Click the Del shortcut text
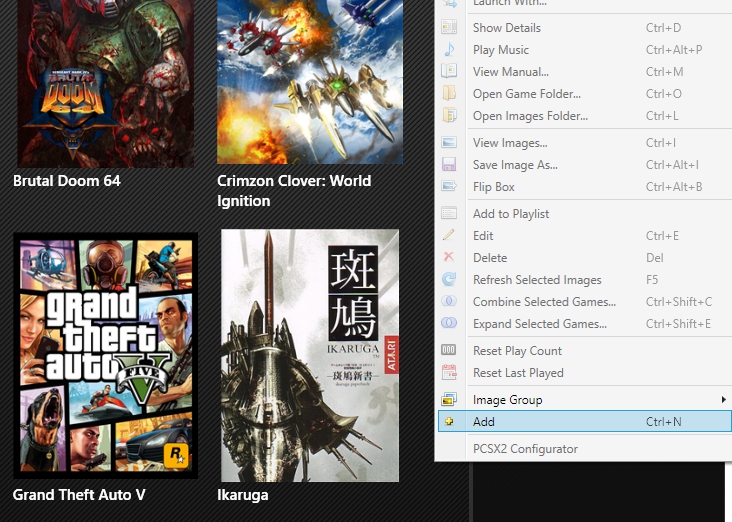Screen dimensions: 732x522 click(x=655, y=258)
